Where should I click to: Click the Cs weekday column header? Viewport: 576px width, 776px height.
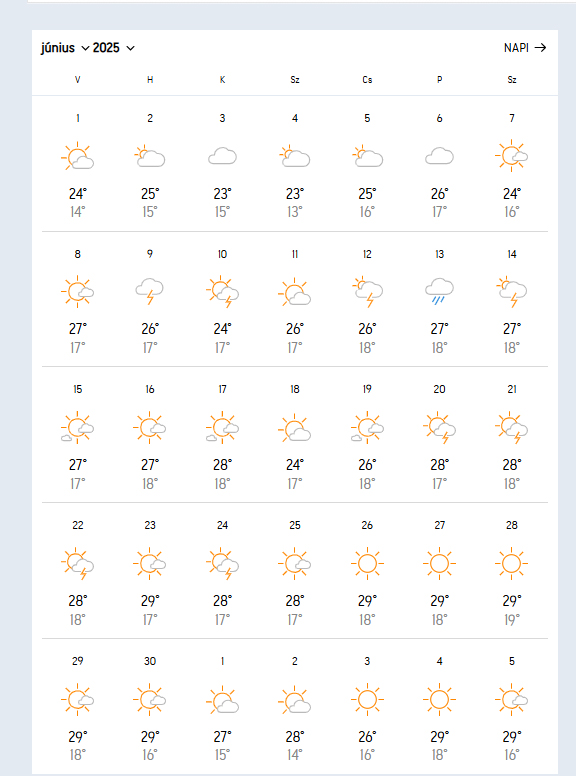point(367,80)
